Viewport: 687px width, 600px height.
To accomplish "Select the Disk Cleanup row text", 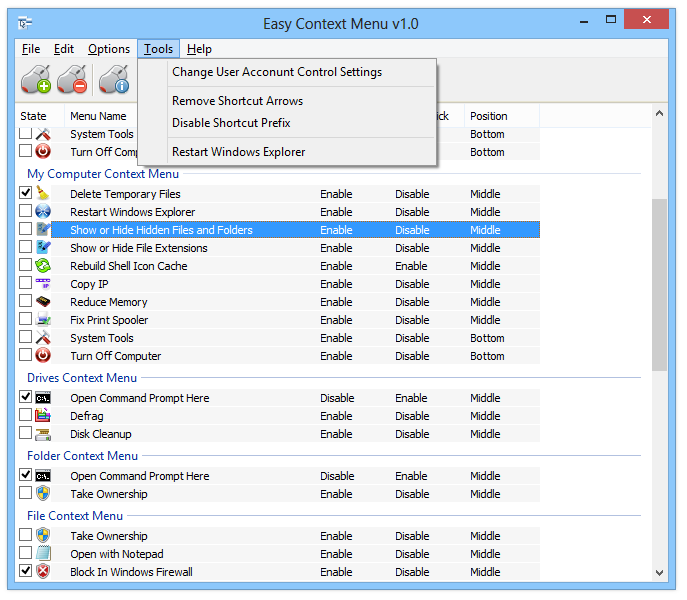I will [101, 434].
